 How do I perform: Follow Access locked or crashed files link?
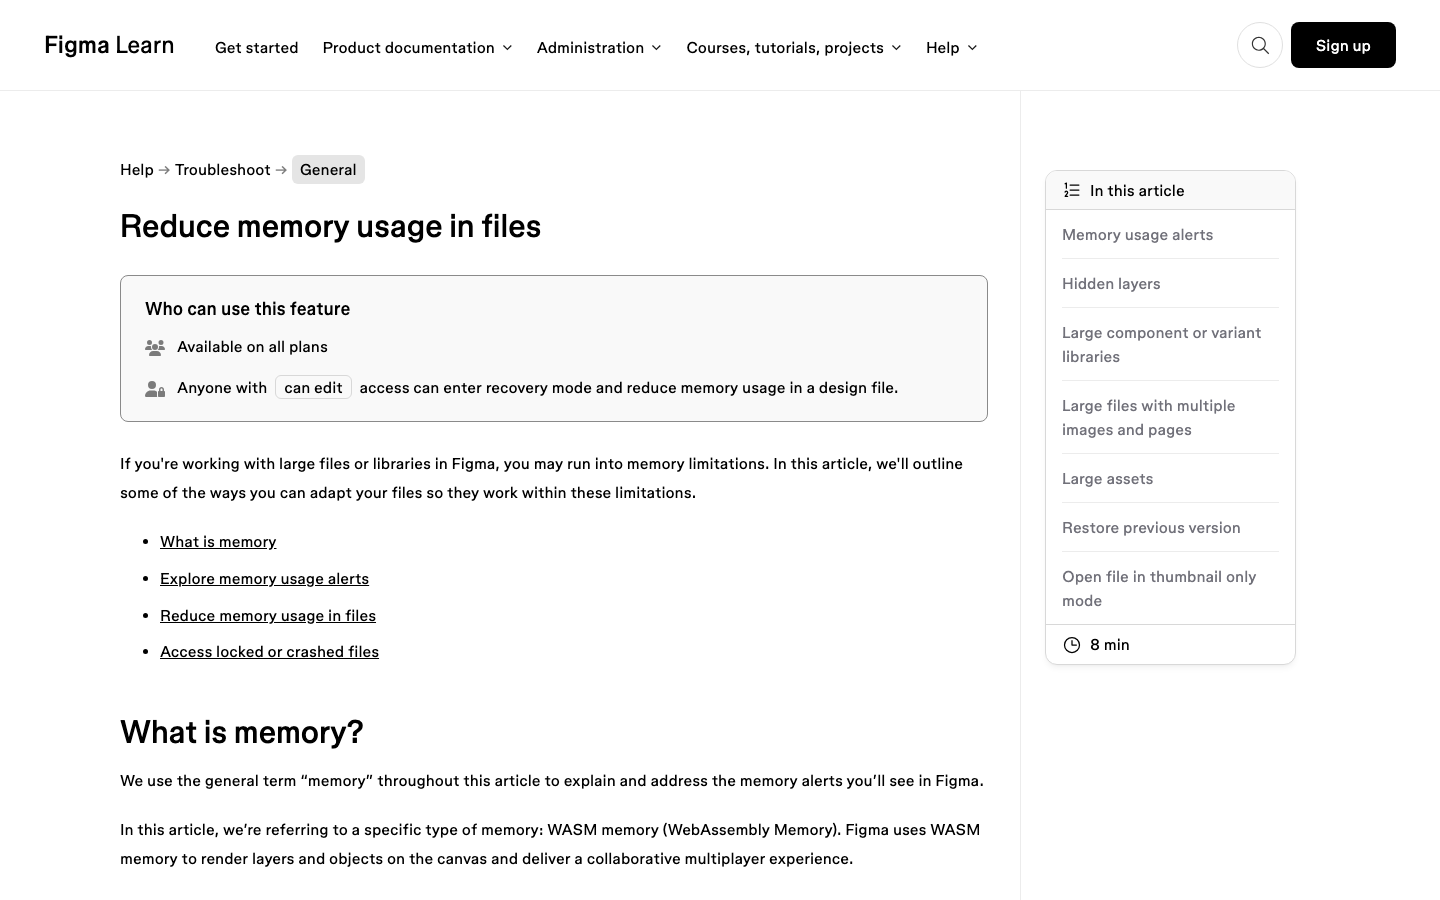[269, 652]
